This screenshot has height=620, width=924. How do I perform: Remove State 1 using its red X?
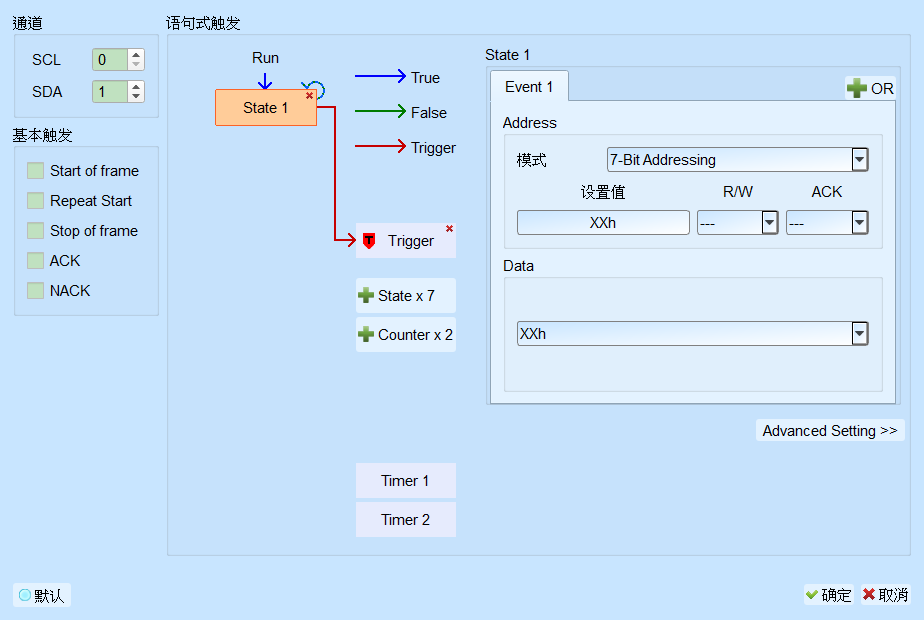click(309, 95)
